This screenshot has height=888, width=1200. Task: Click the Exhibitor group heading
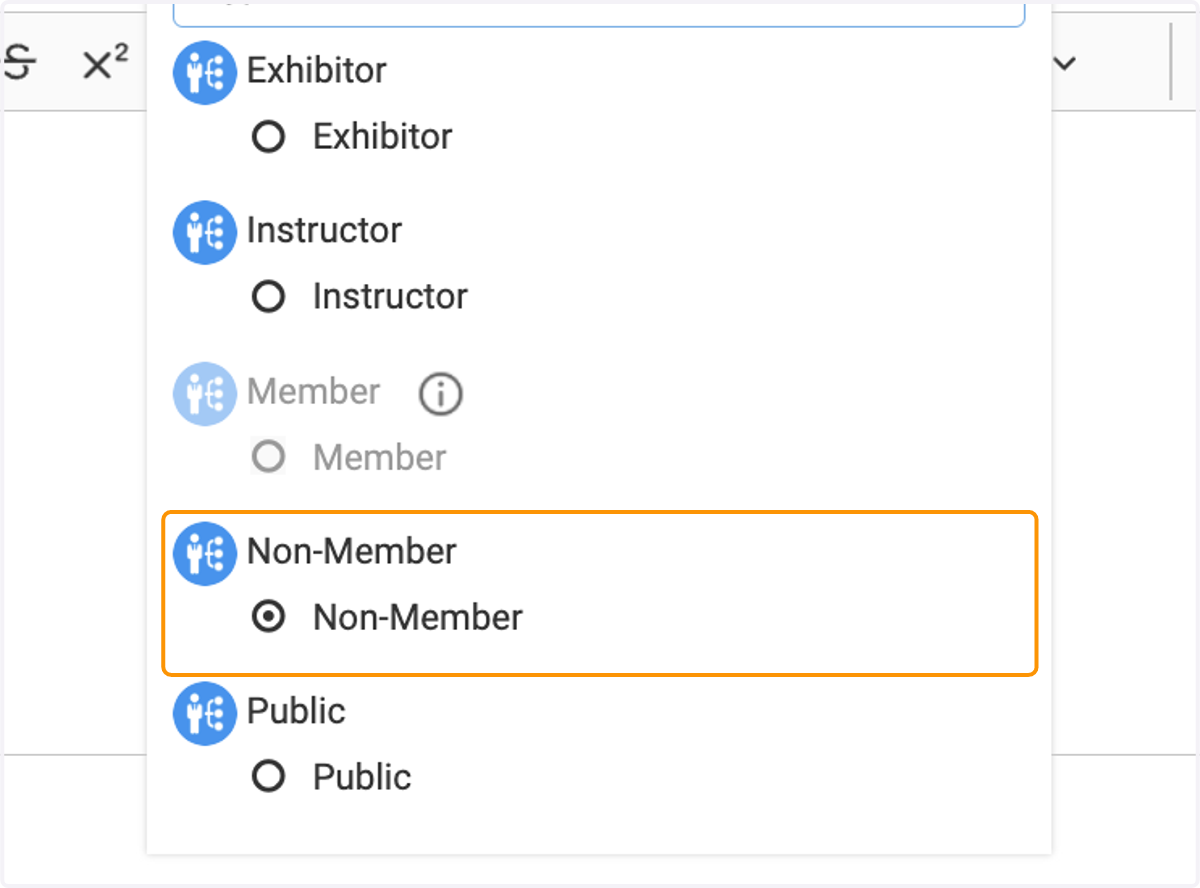pyautogui.click(x=317, y=70)
